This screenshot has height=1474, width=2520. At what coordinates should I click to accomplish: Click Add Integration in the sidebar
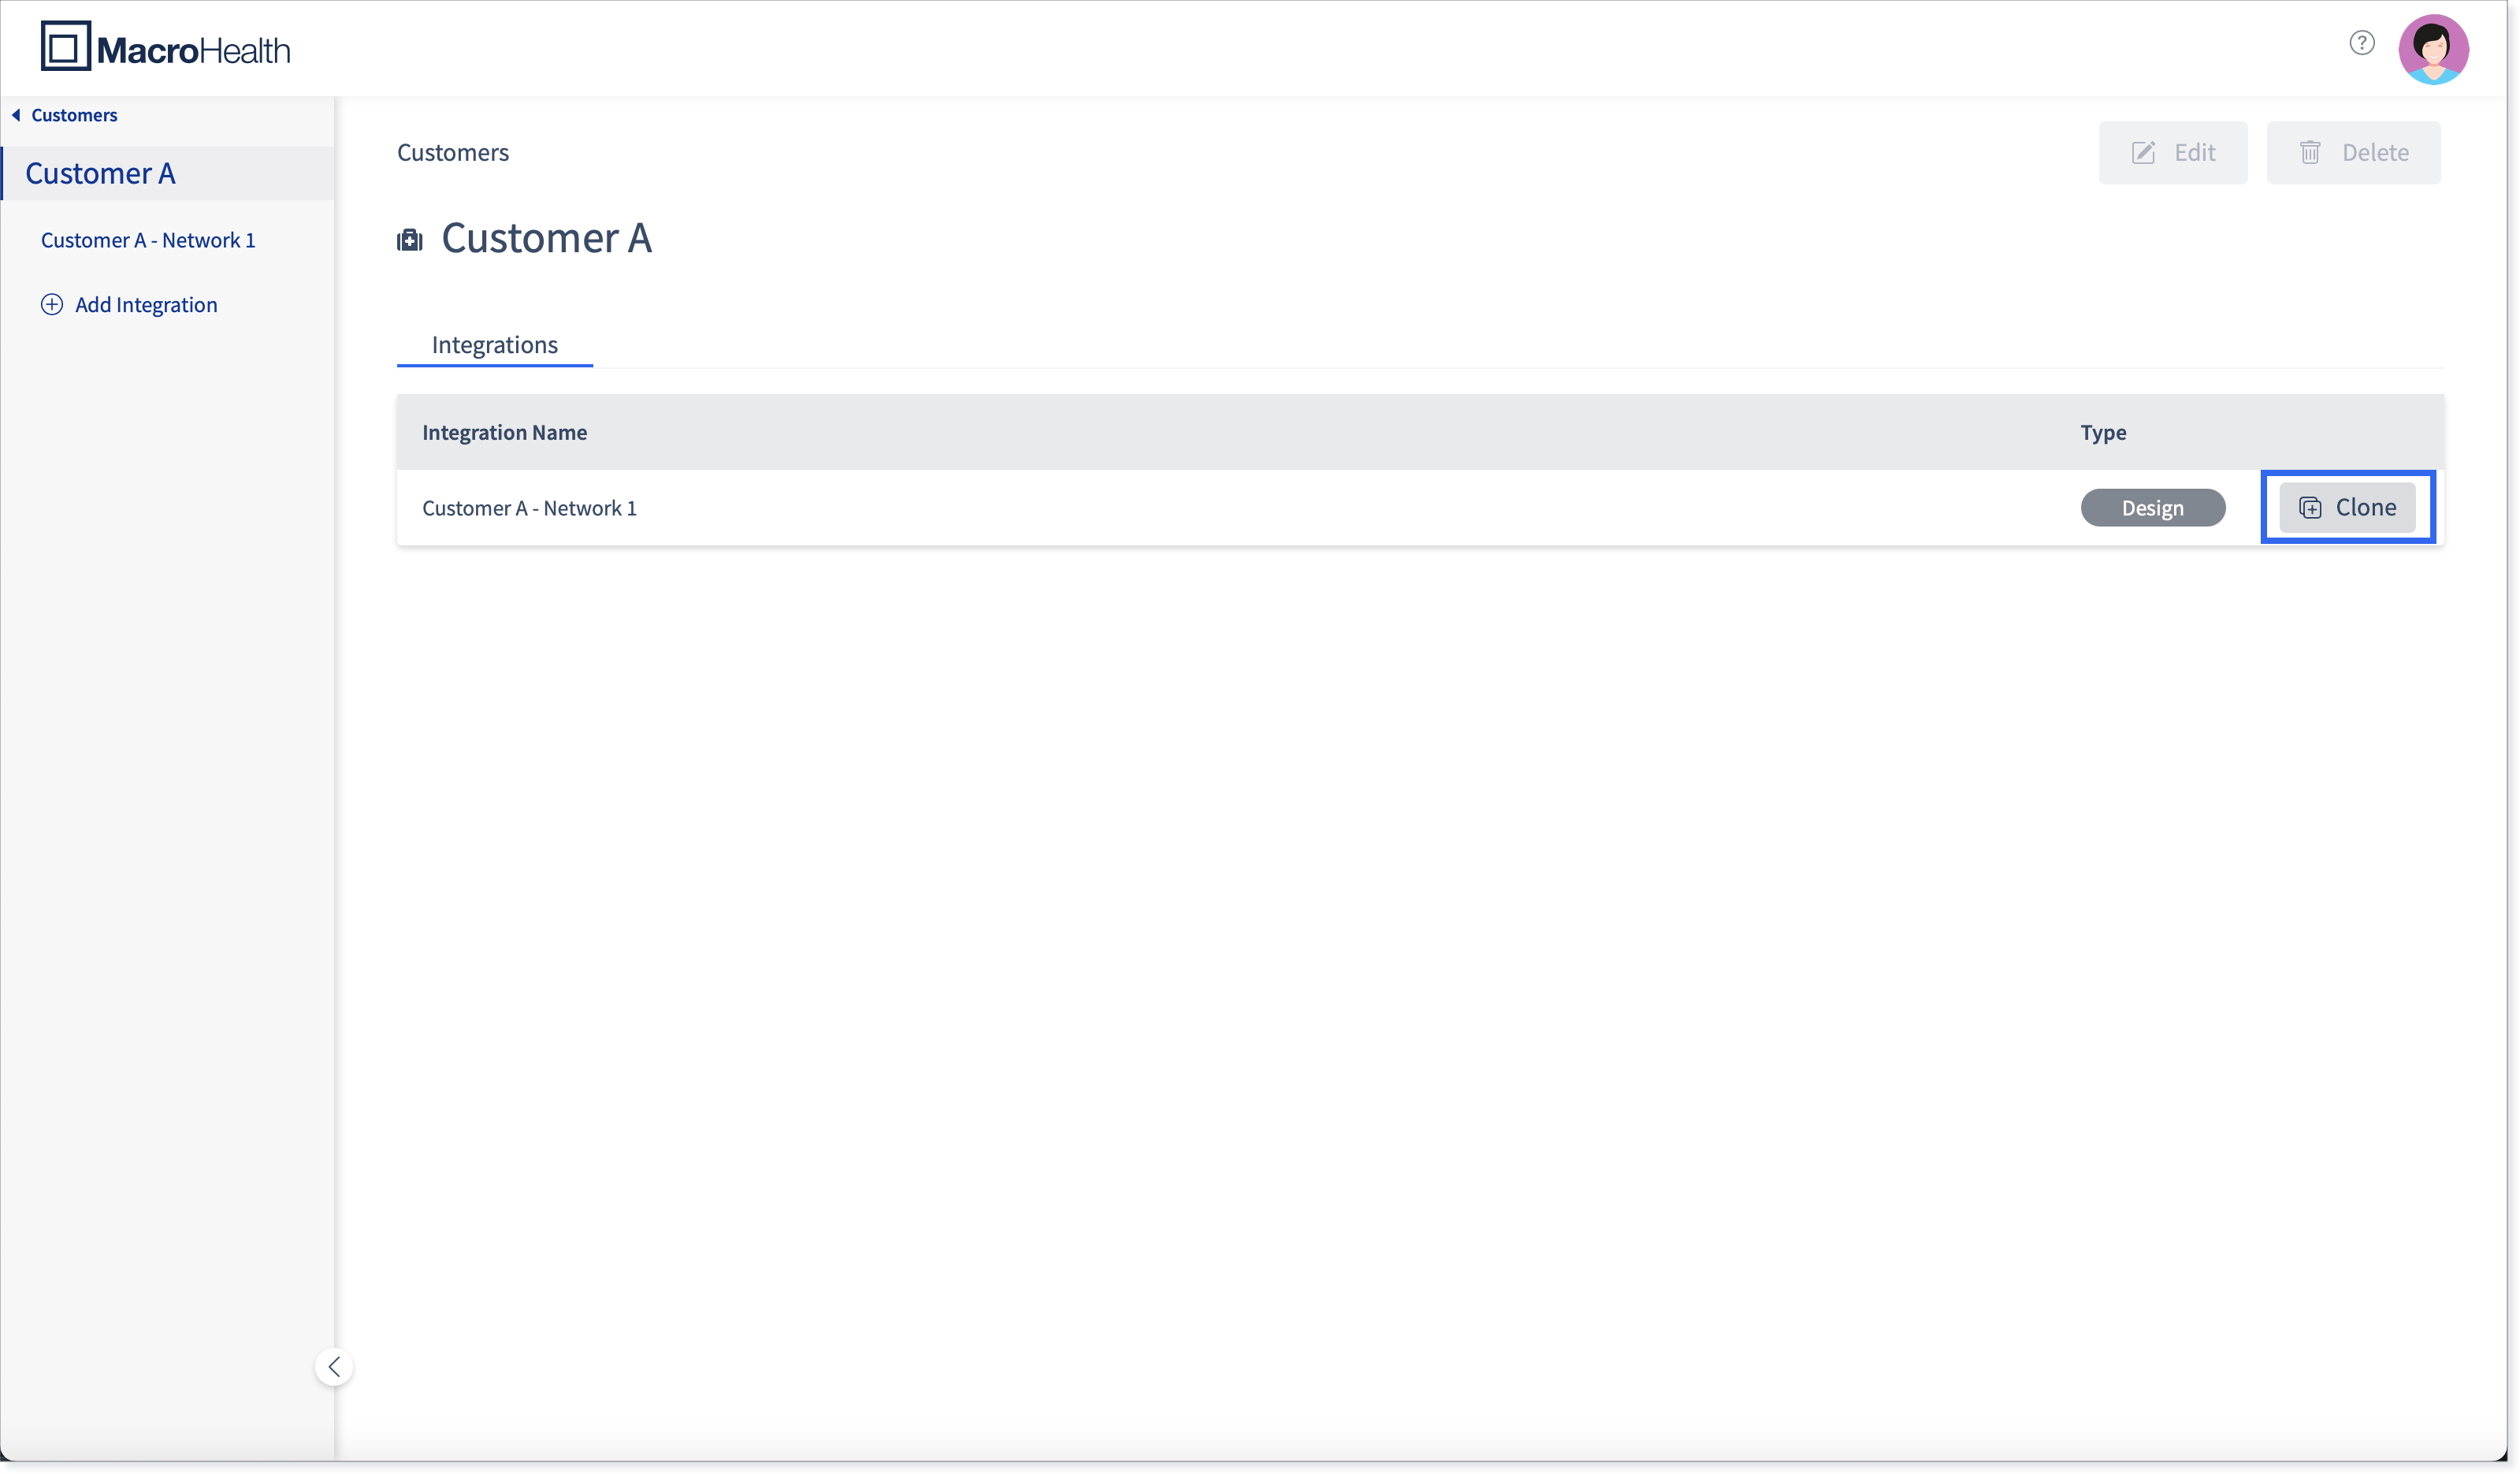point(129,304)
